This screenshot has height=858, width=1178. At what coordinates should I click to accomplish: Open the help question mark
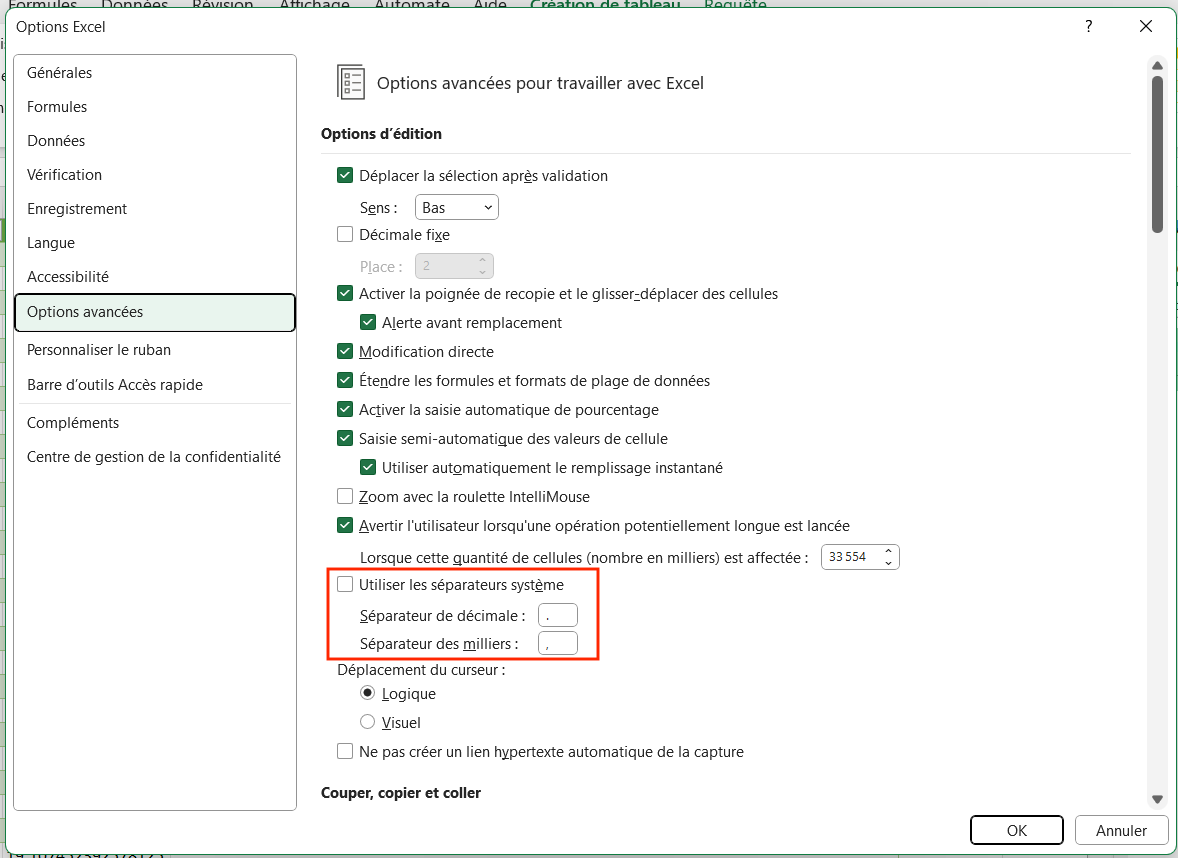click(1089, 26)
